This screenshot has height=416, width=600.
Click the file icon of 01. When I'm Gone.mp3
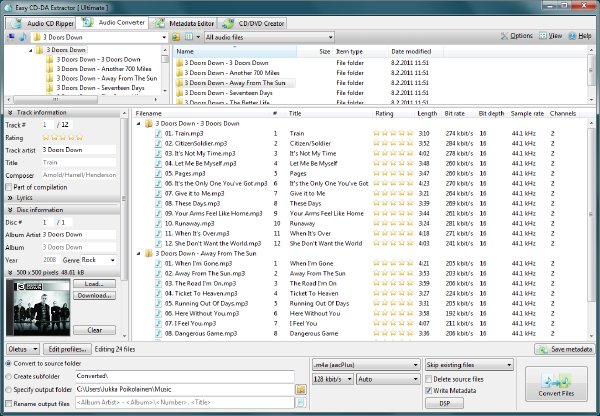click(158, 263)
